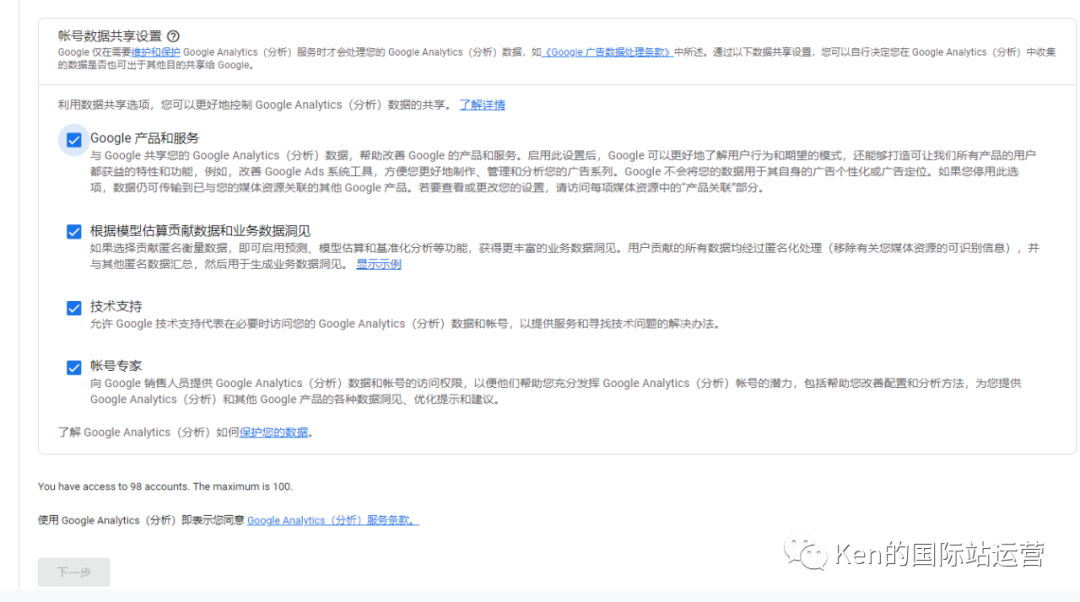
Task: Click the Google 产品和服务 option title
Action: point(145,138)
